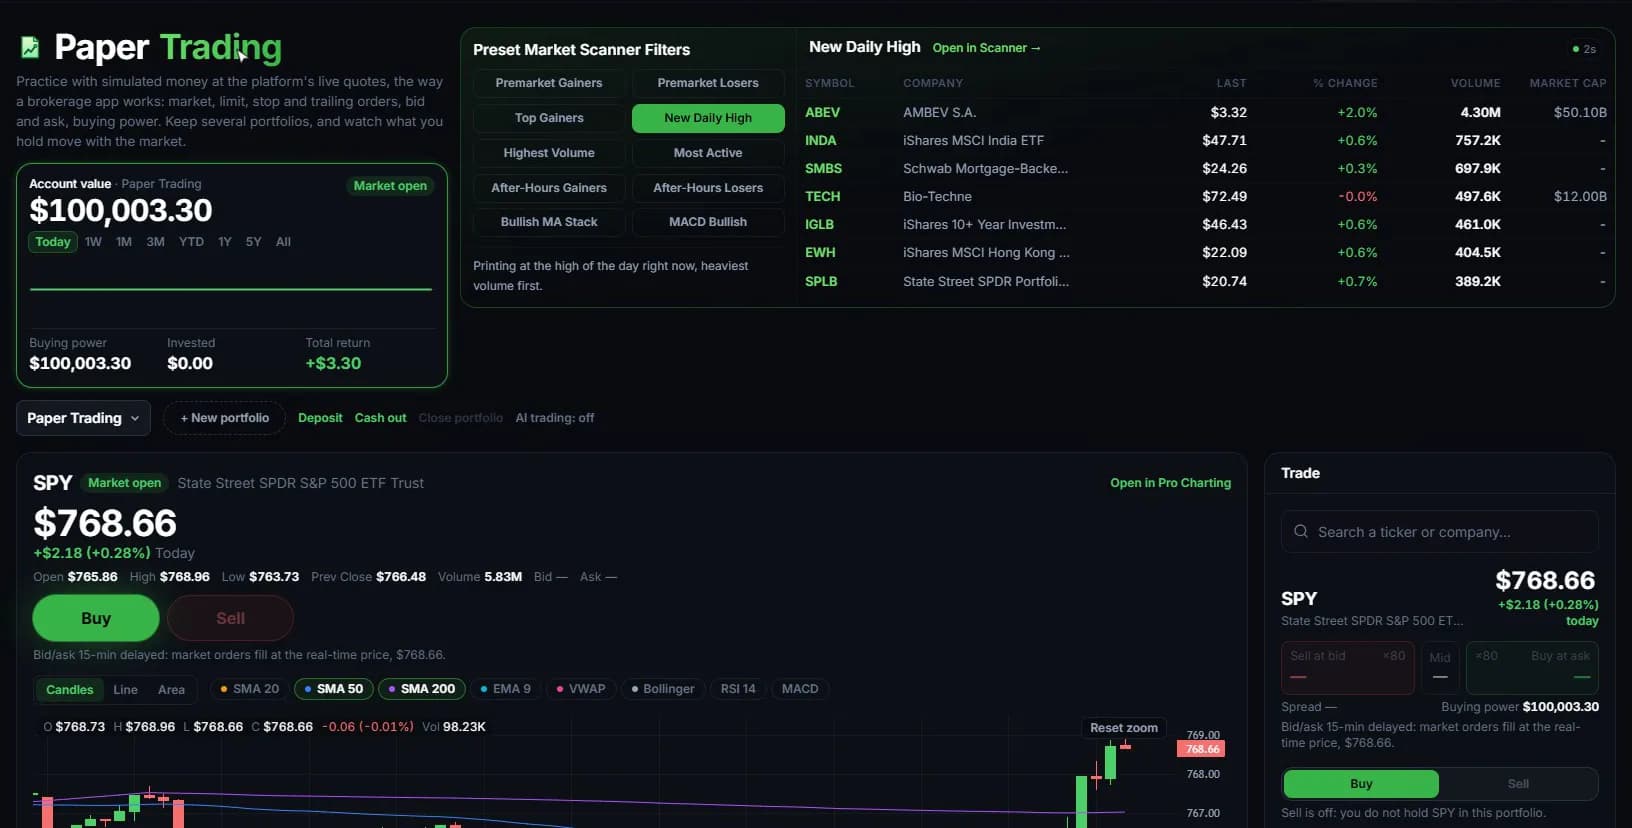Click the Deposit link

(x=320, y=418)
